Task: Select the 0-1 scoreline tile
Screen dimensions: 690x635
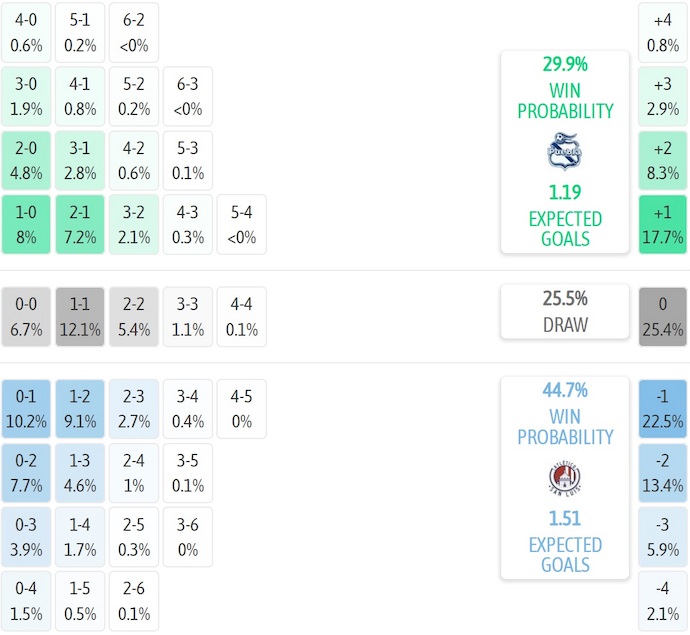Action: click(26, 409)
